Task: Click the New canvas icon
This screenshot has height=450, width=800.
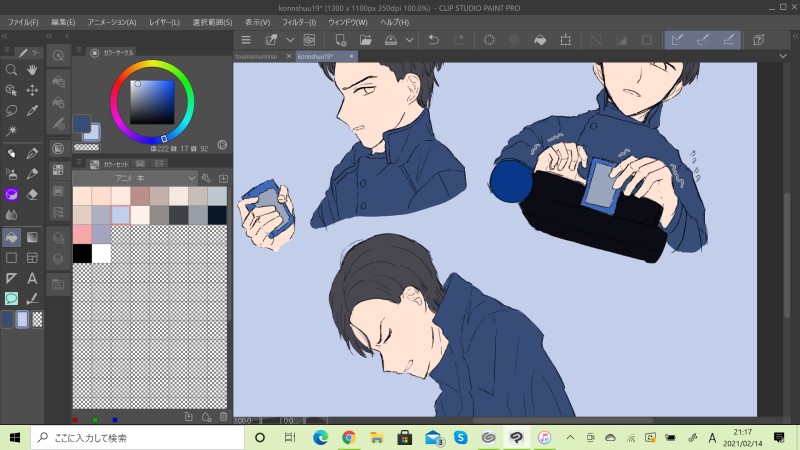Action: (340, 40)
